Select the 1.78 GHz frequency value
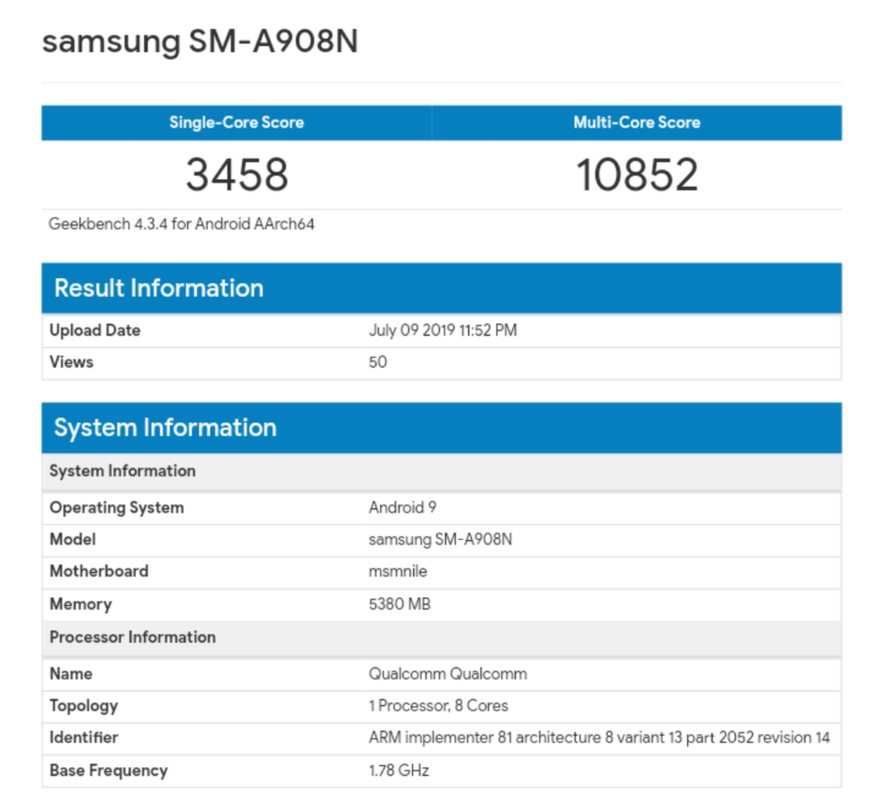Viewport: 880px width, 800px height. (x=398, y=770)
